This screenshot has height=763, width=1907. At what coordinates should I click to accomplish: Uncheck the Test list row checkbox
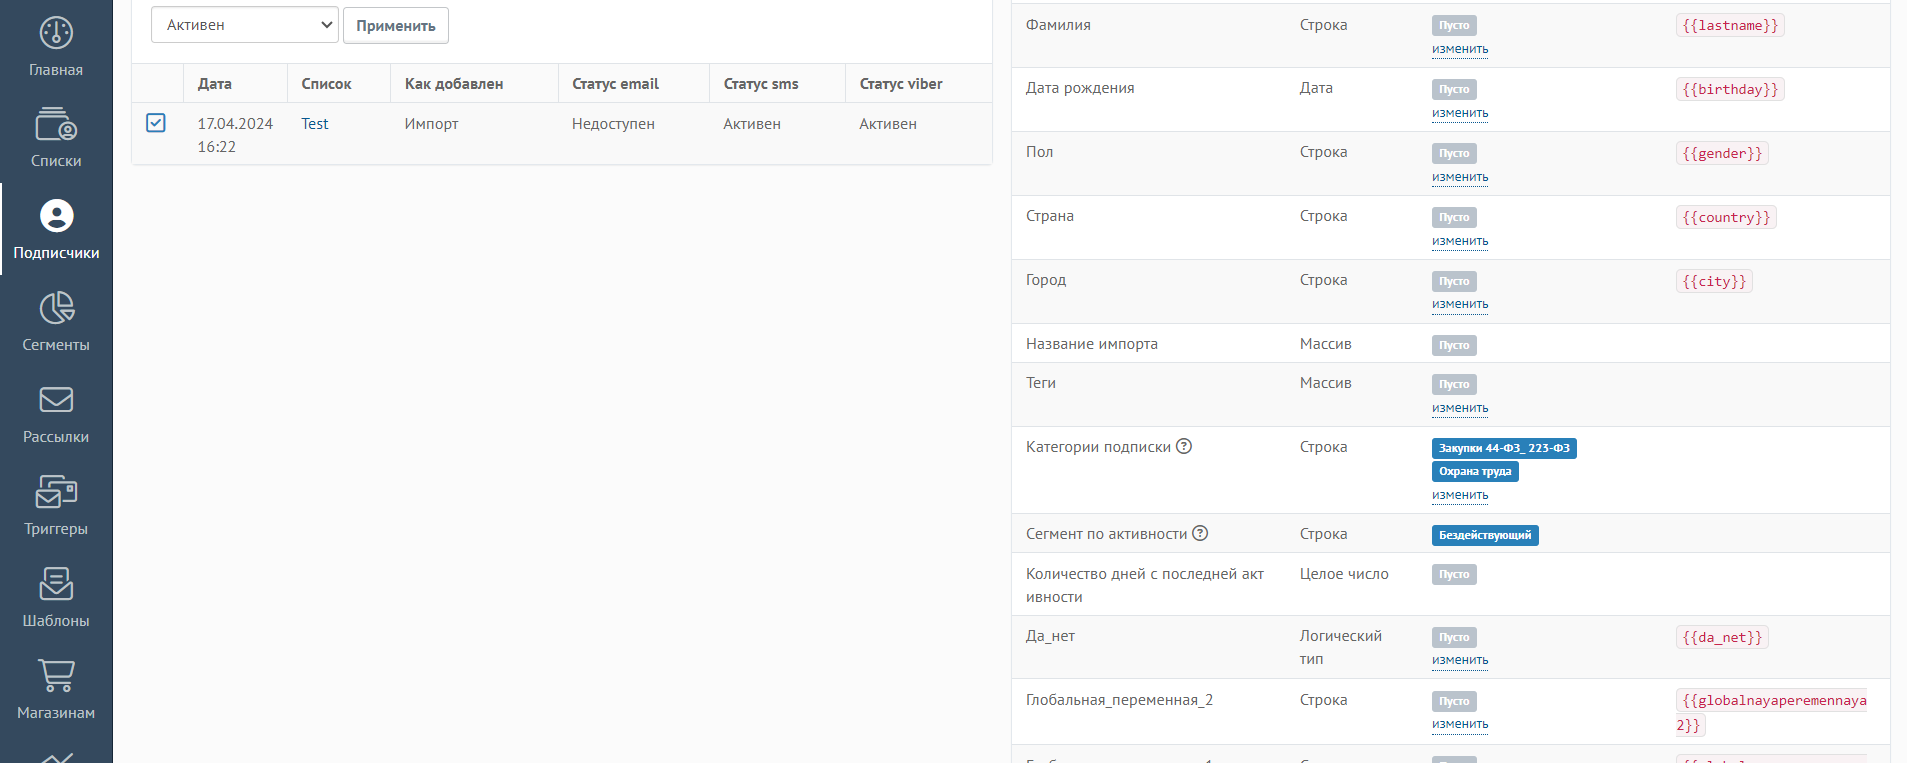click(x=156, y=123)
